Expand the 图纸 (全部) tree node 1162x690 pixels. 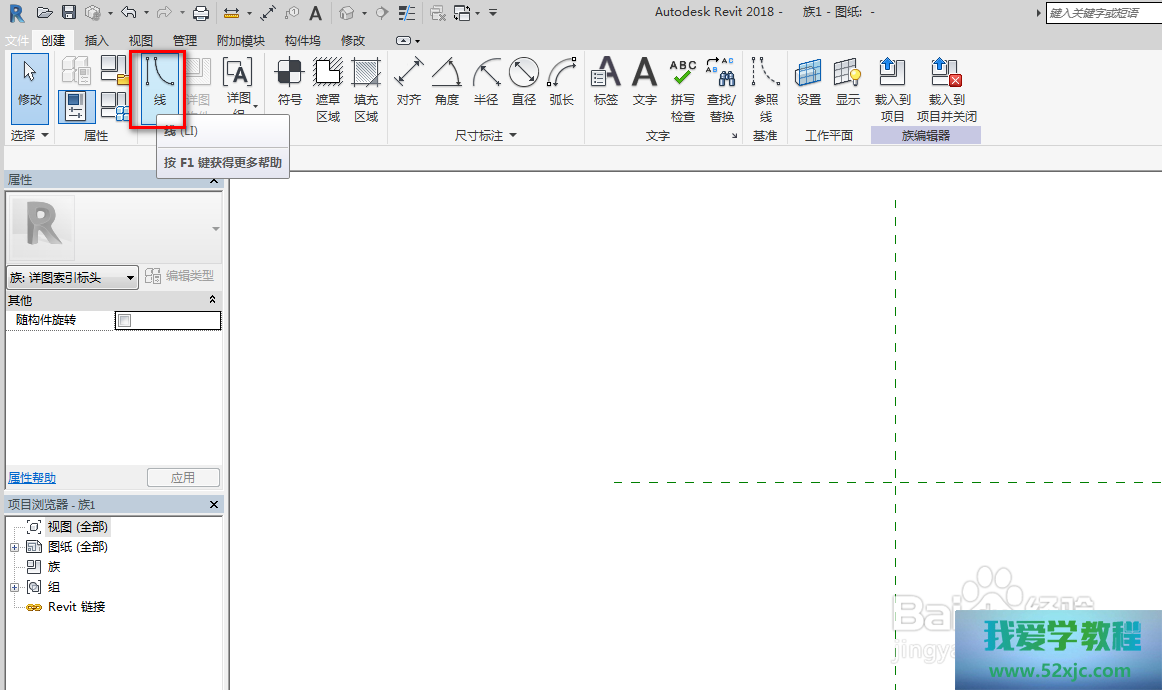15,547
